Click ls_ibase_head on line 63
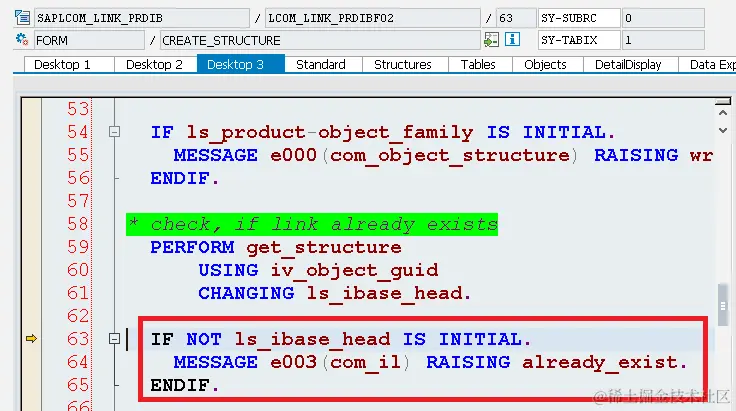The image size is (736, 411). tap(313, 339)
